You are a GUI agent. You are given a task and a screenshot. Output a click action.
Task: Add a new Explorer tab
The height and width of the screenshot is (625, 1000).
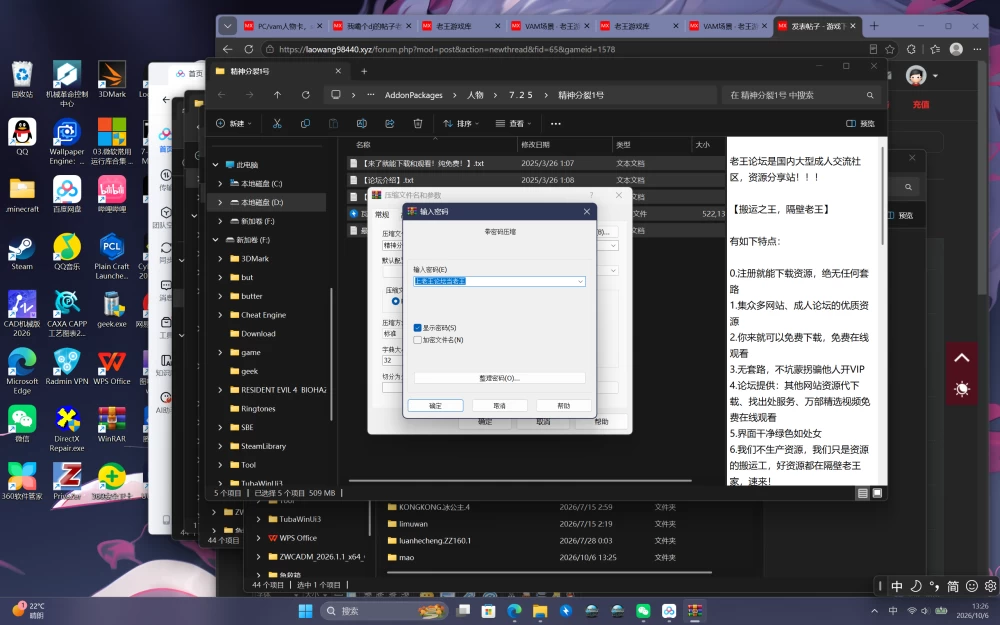pos(364,71)
